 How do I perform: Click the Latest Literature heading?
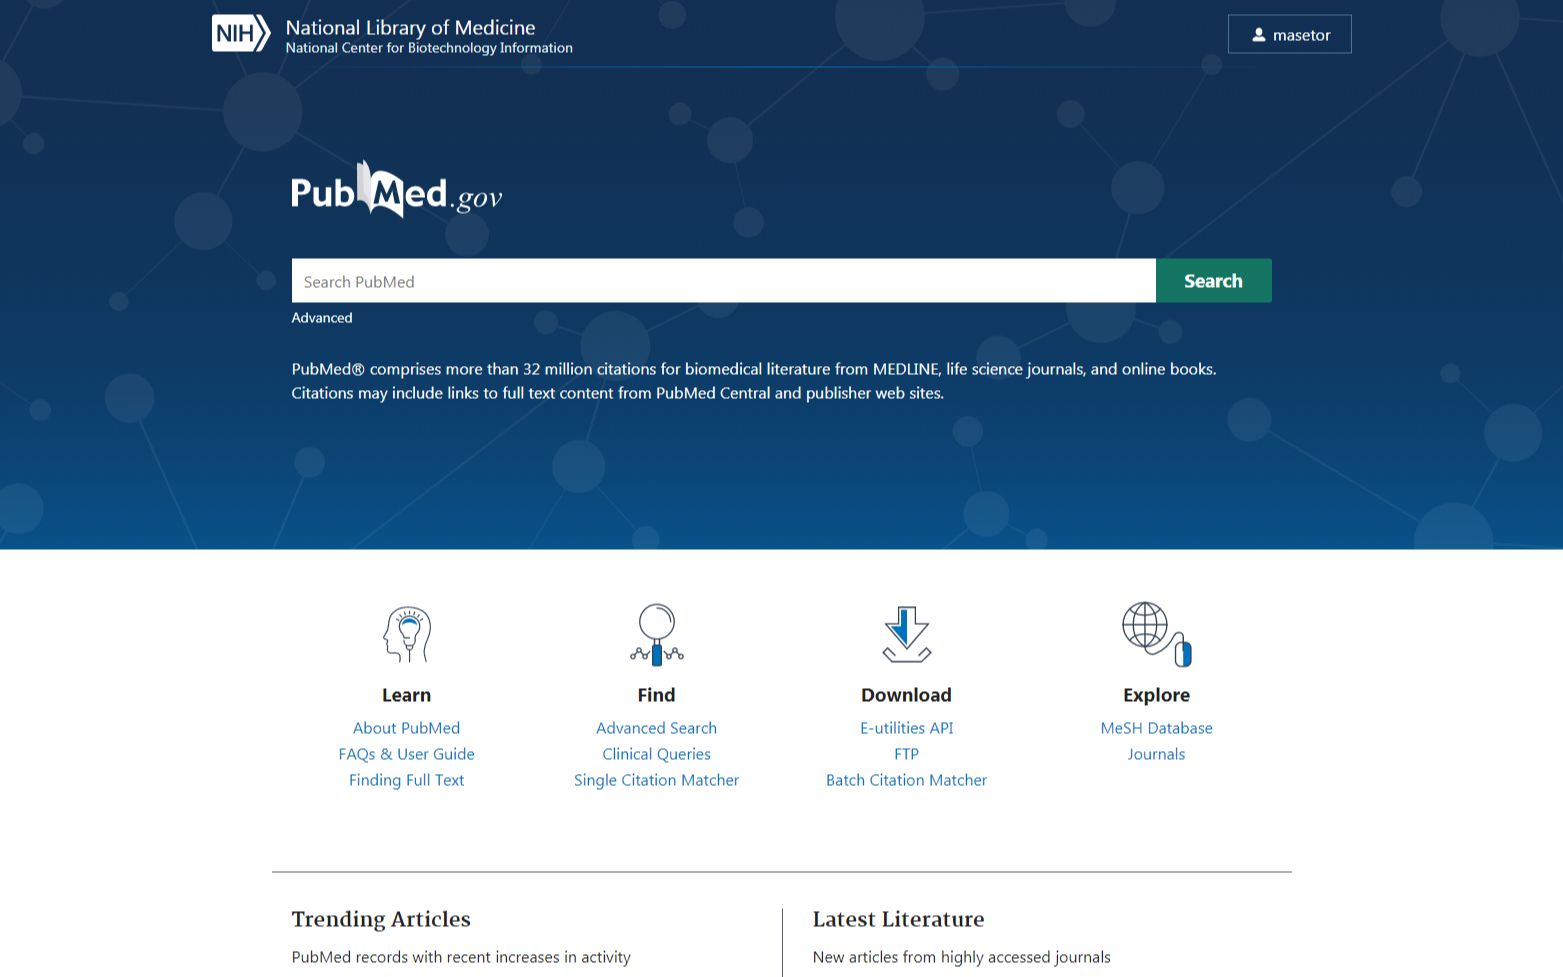898,919
